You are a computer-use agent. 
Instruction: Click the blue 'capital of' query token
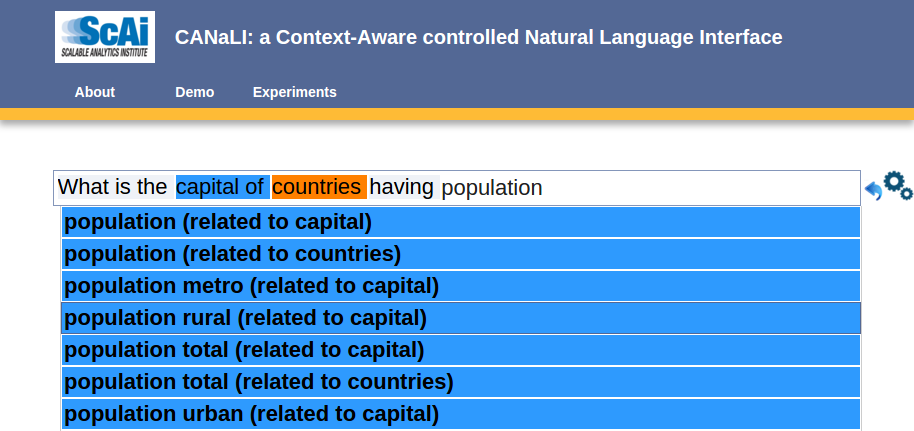click(220, 187)
